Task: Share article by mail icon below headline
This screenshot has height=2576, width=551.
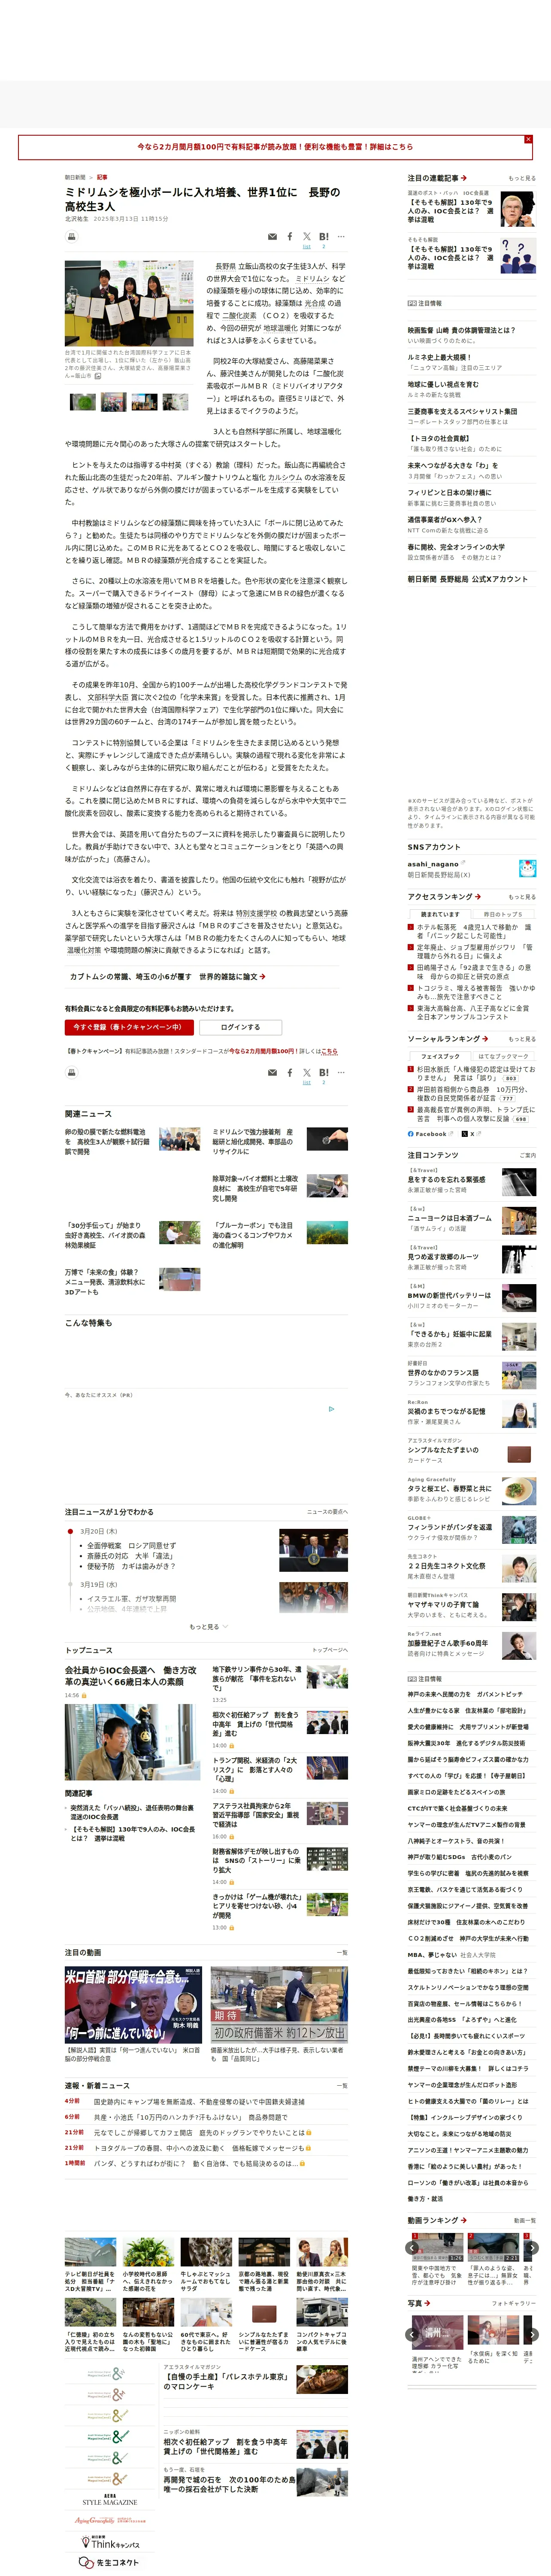Action: [272, 237]
